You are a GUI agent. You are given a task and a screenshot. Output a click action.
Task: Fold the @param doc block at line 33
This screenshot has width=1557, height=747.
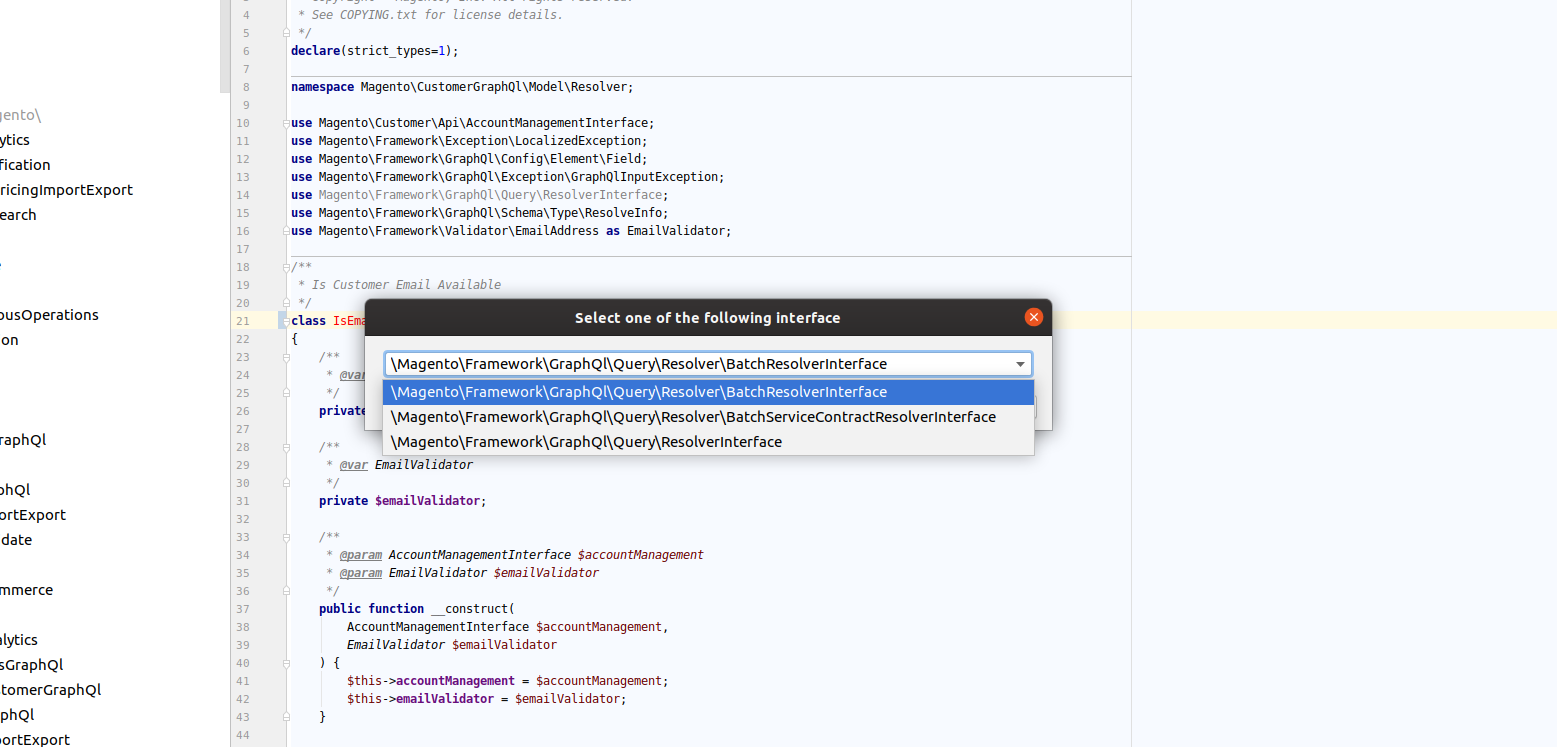286,537
